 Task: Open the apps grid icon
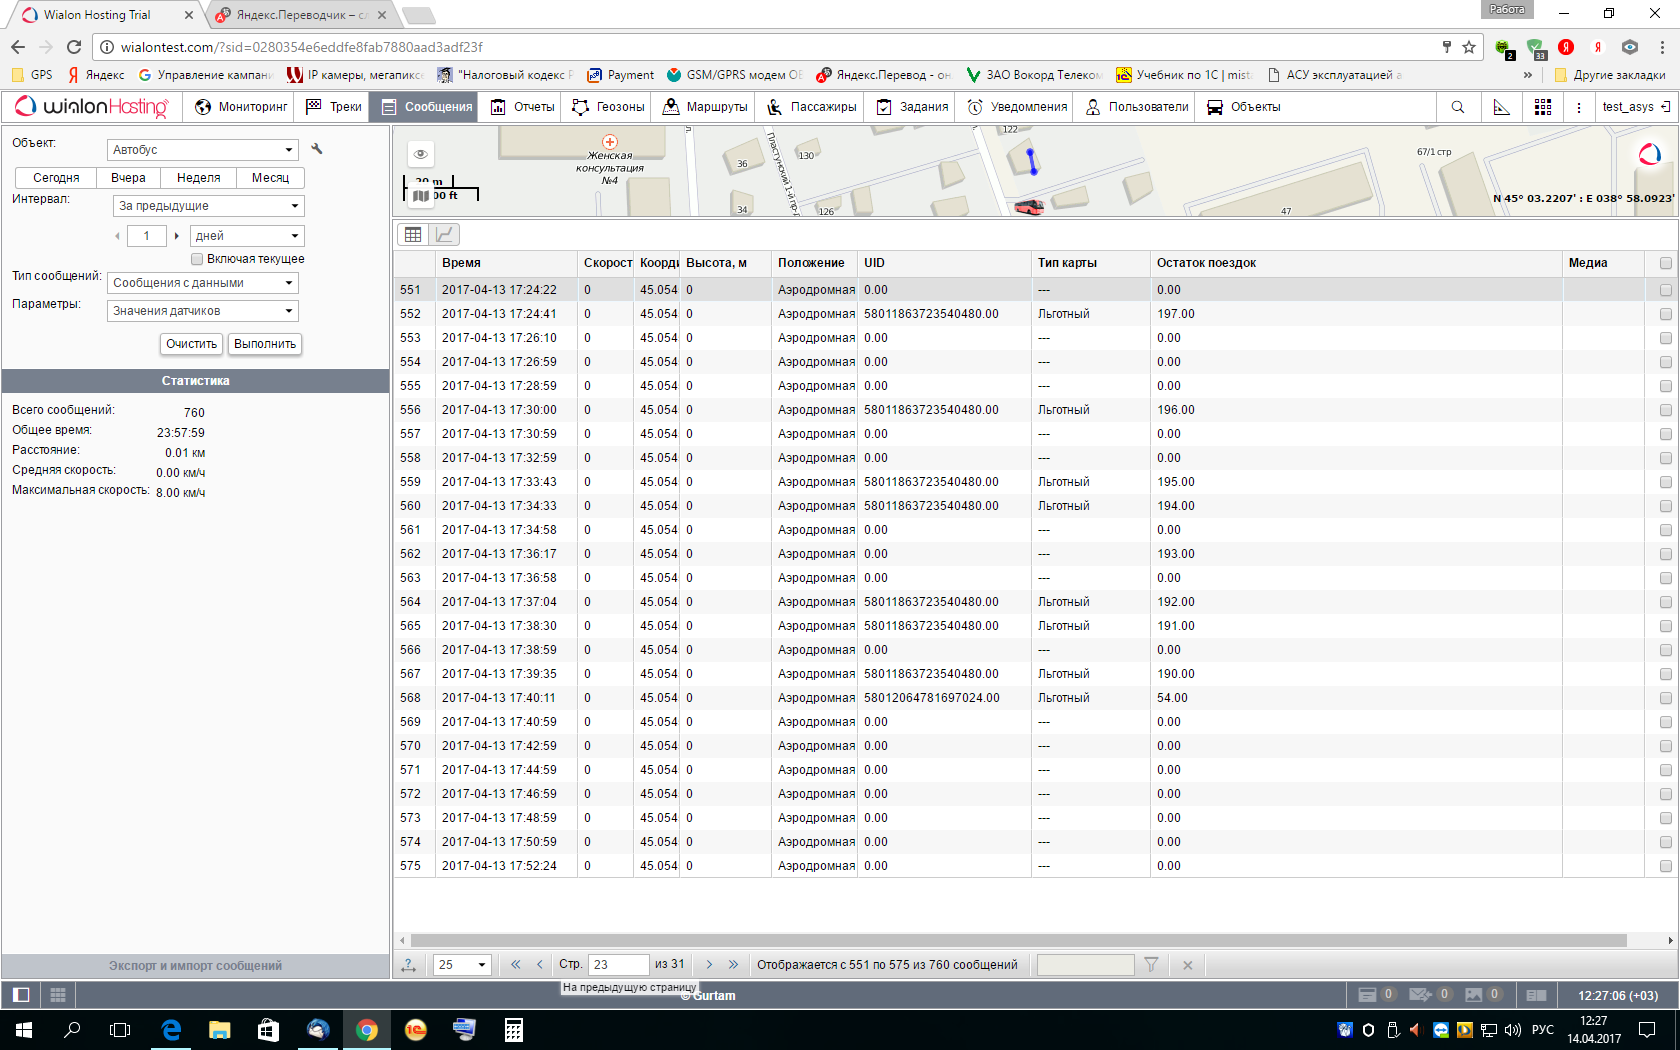pyautogui.click(x=1543, y=107)
